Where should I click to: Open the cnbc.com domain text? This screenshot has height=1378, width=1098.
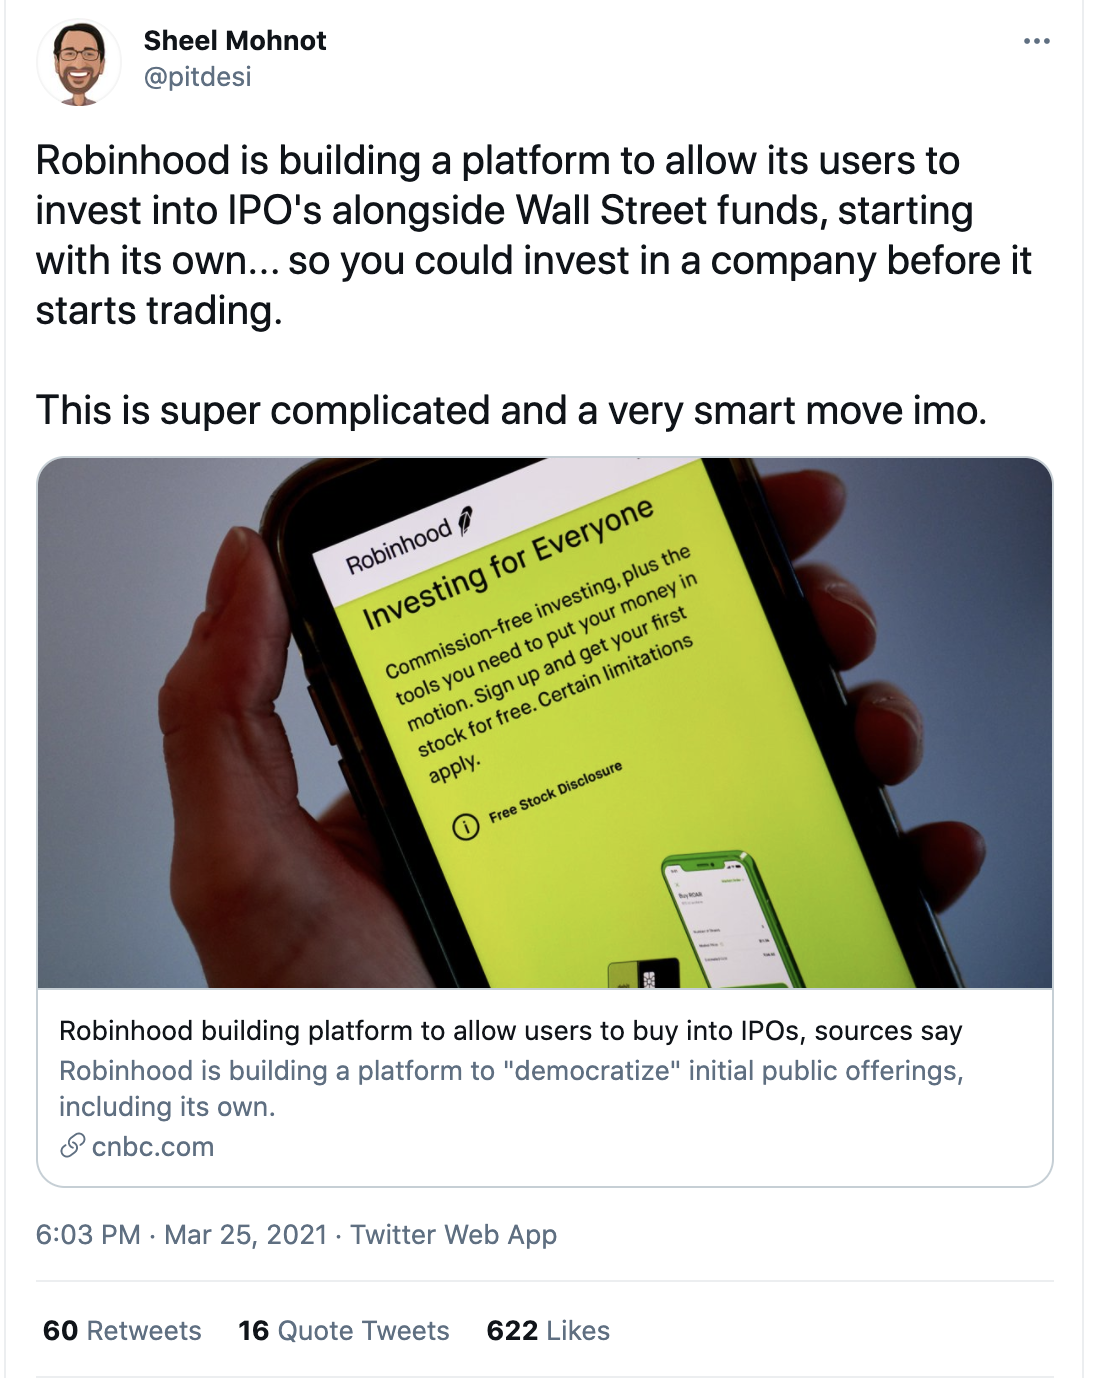(153, 1147)
